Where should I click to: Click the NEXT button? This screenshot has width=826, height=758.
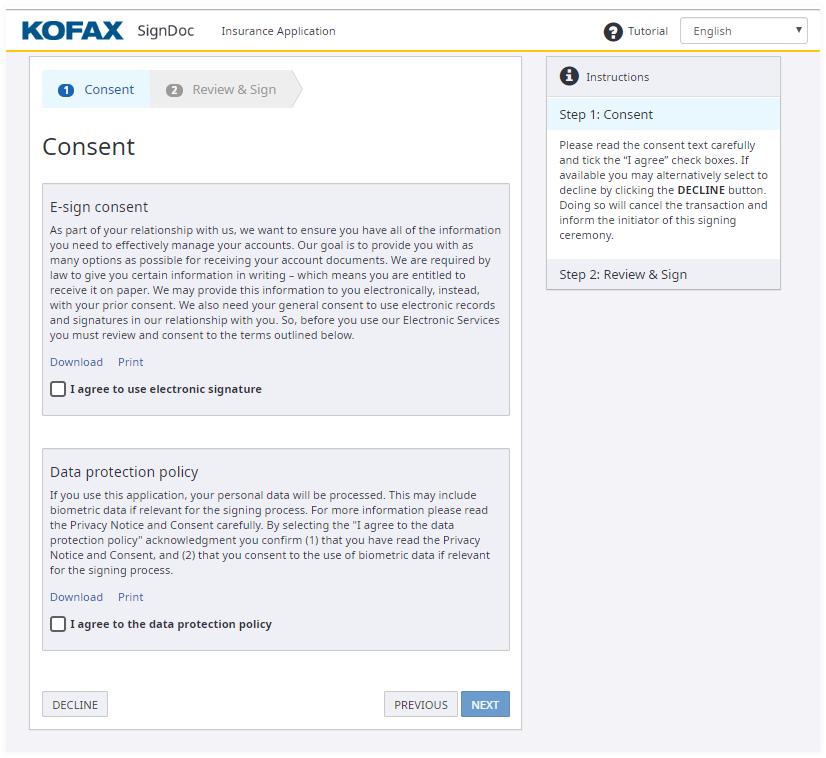point(485,705)
